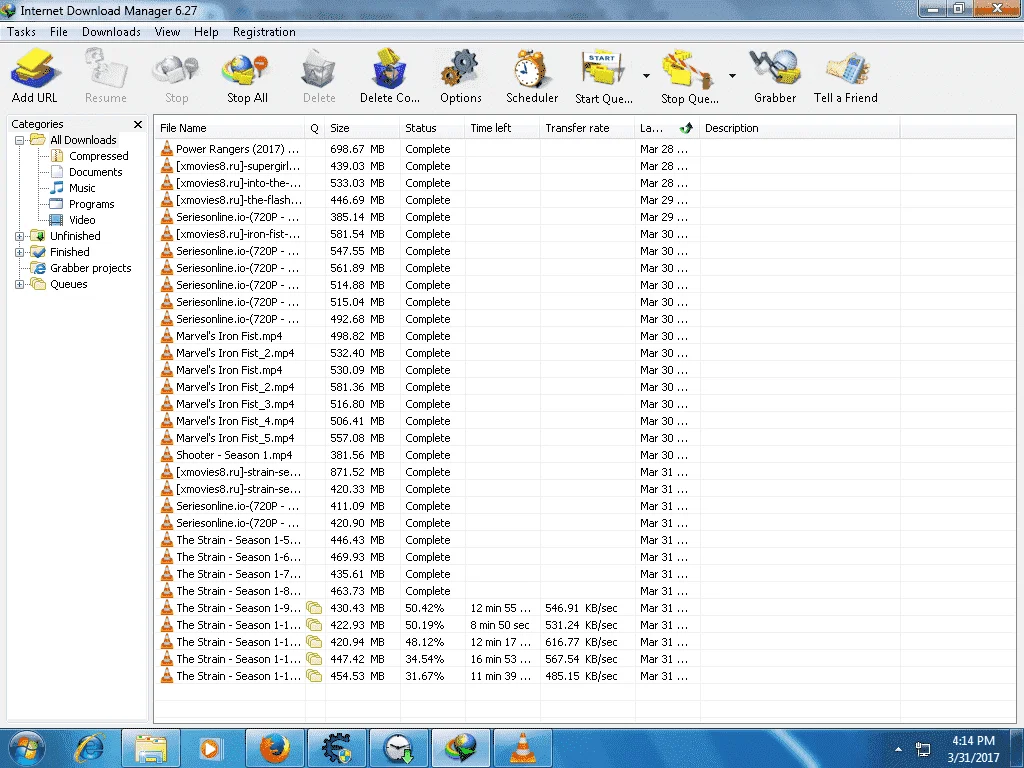Sort by the Status column header

point(432,128)
